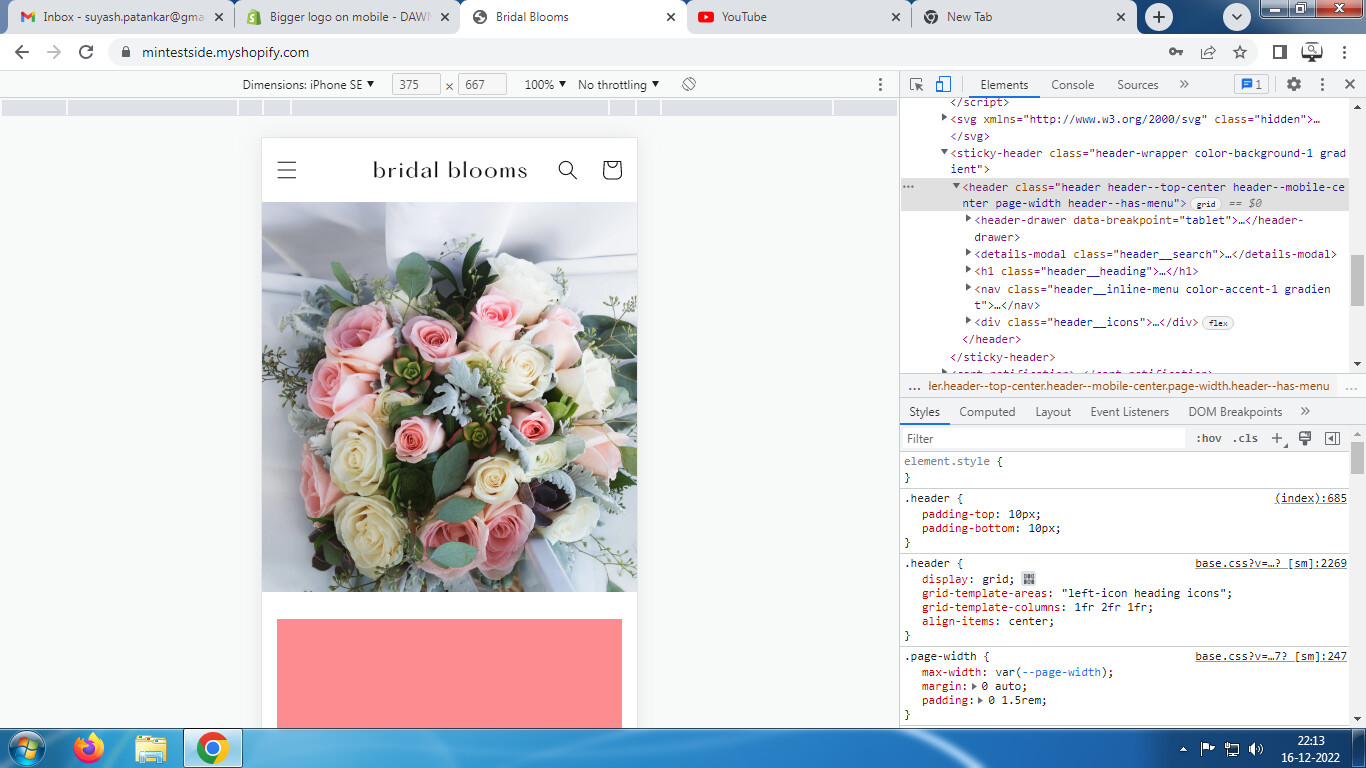Select the Styles tab
The image size is (1366, 768).
click(924, 412)
